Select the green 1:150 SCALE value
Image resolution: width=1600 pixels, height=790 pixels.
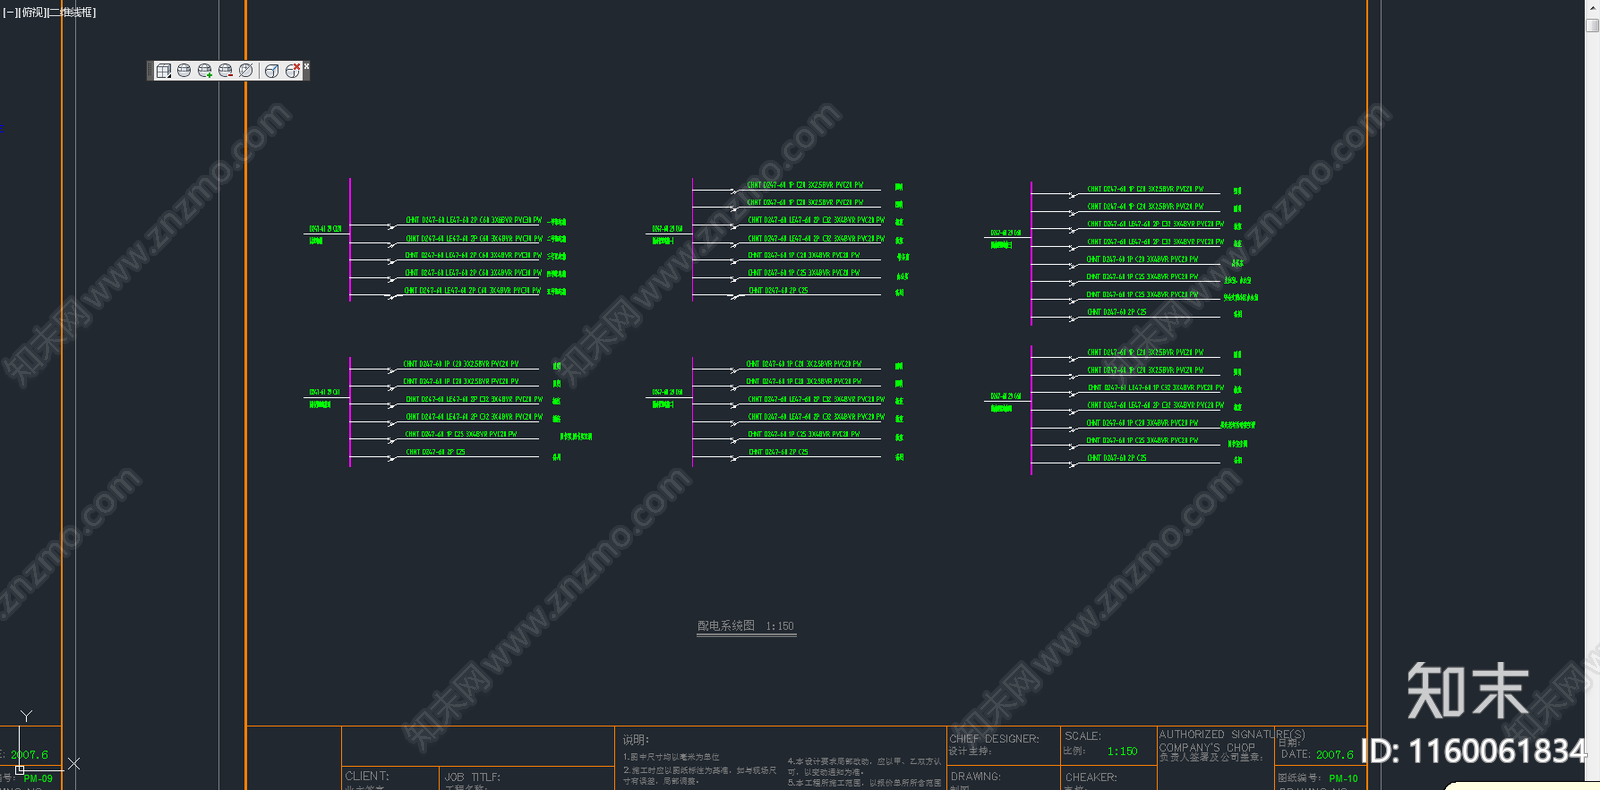[x=1122, y=752]
